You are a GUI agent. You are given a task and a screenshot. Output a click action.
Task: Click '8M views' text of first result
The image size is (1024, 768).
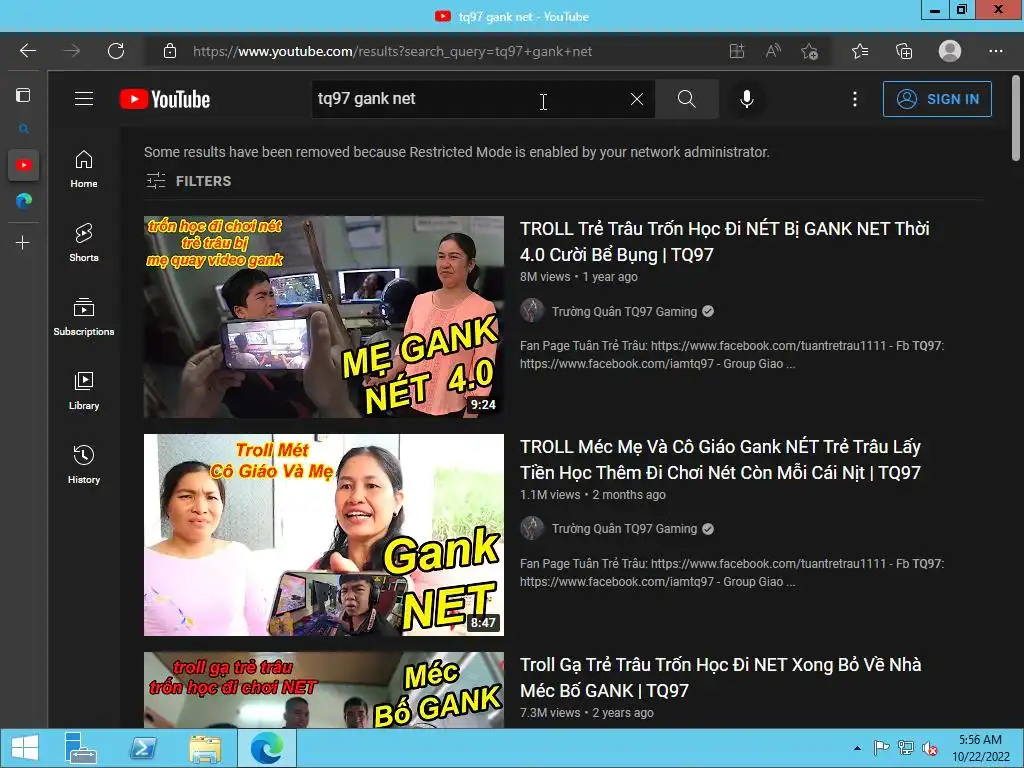[545, 277]
